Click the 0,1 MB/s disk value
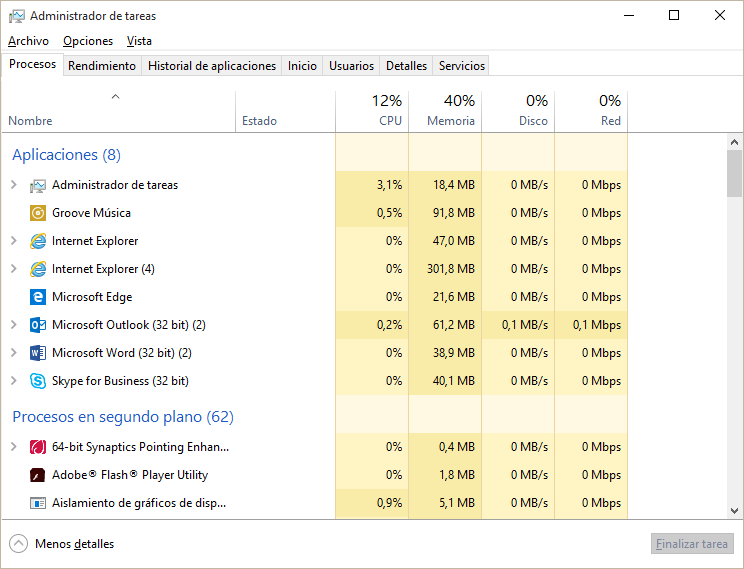Viewport: 744px width, 569px height. pos(525,325)
